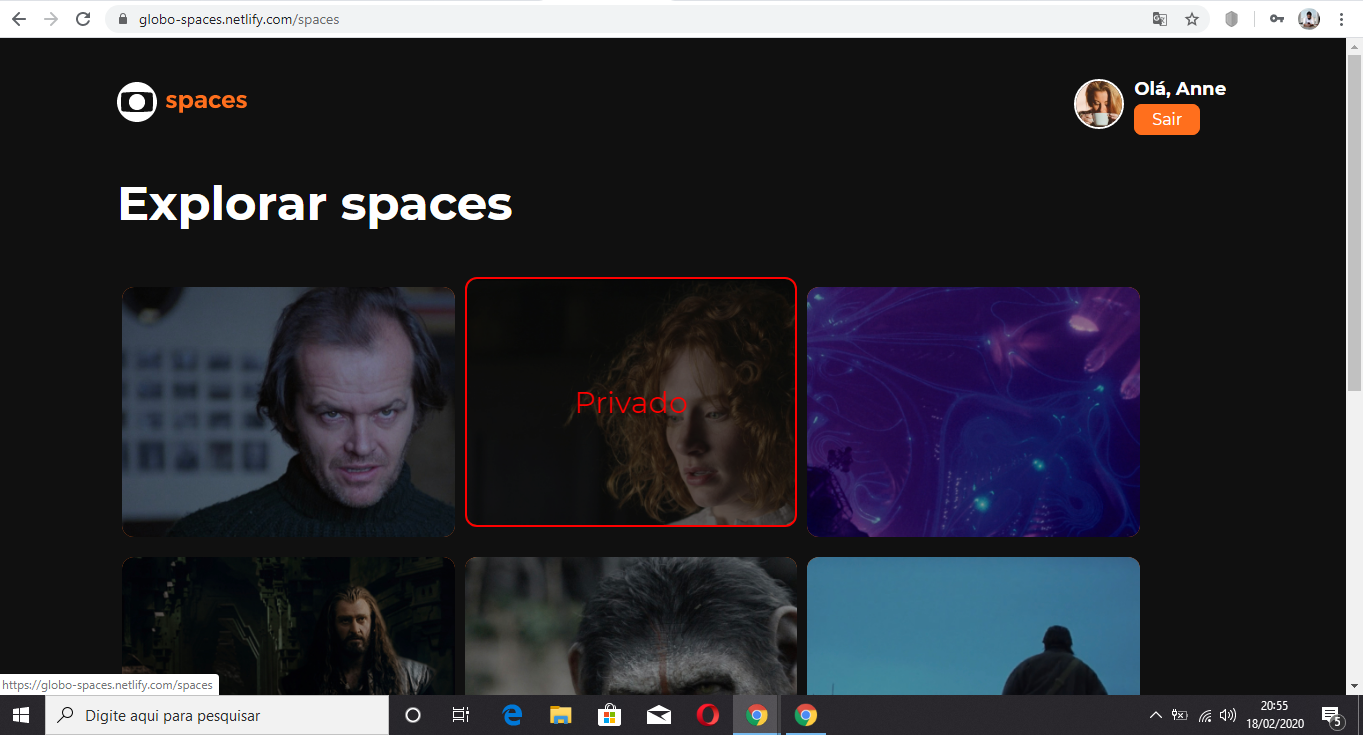Screen dimensions: 1363x735
Task: Click the page vertical scrollbar thumb
Action: point(1354,222)
